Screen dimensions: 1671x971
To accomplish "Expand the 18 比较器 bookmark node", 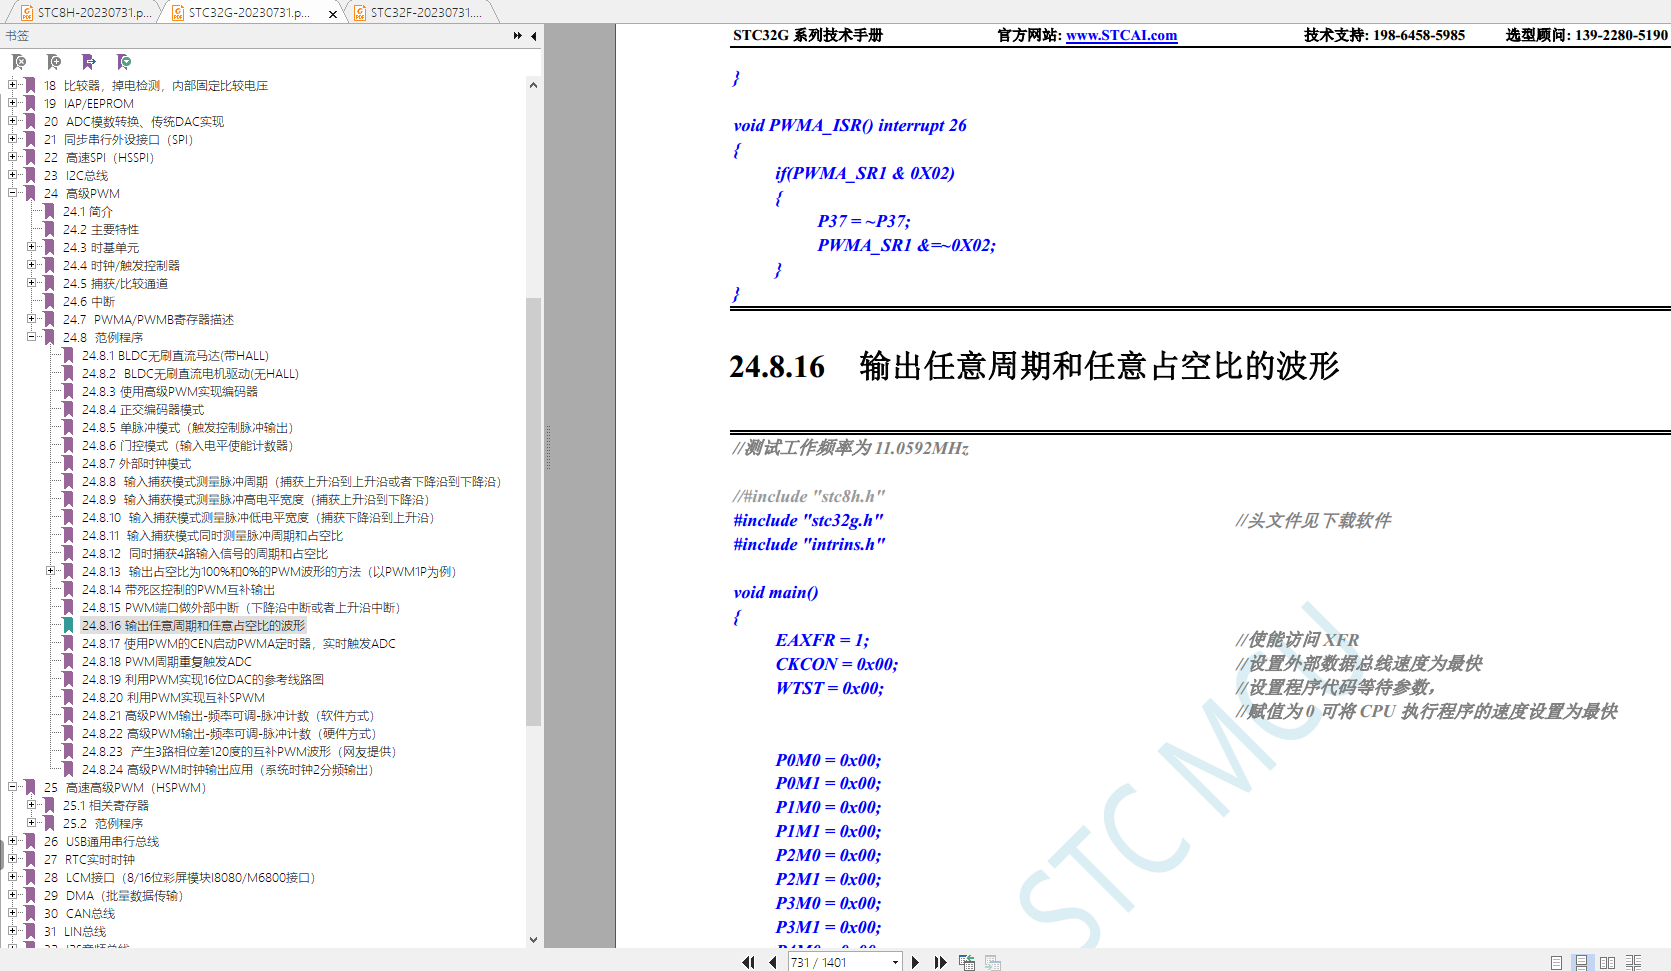I will pos(13,85).
